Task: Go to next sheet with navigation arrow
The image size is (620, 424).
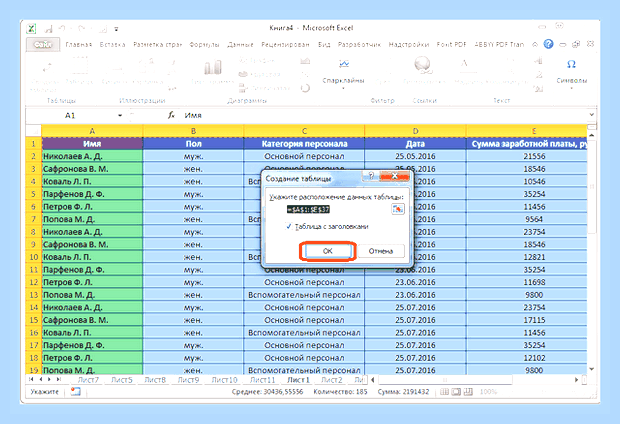Action: point(49,379)
